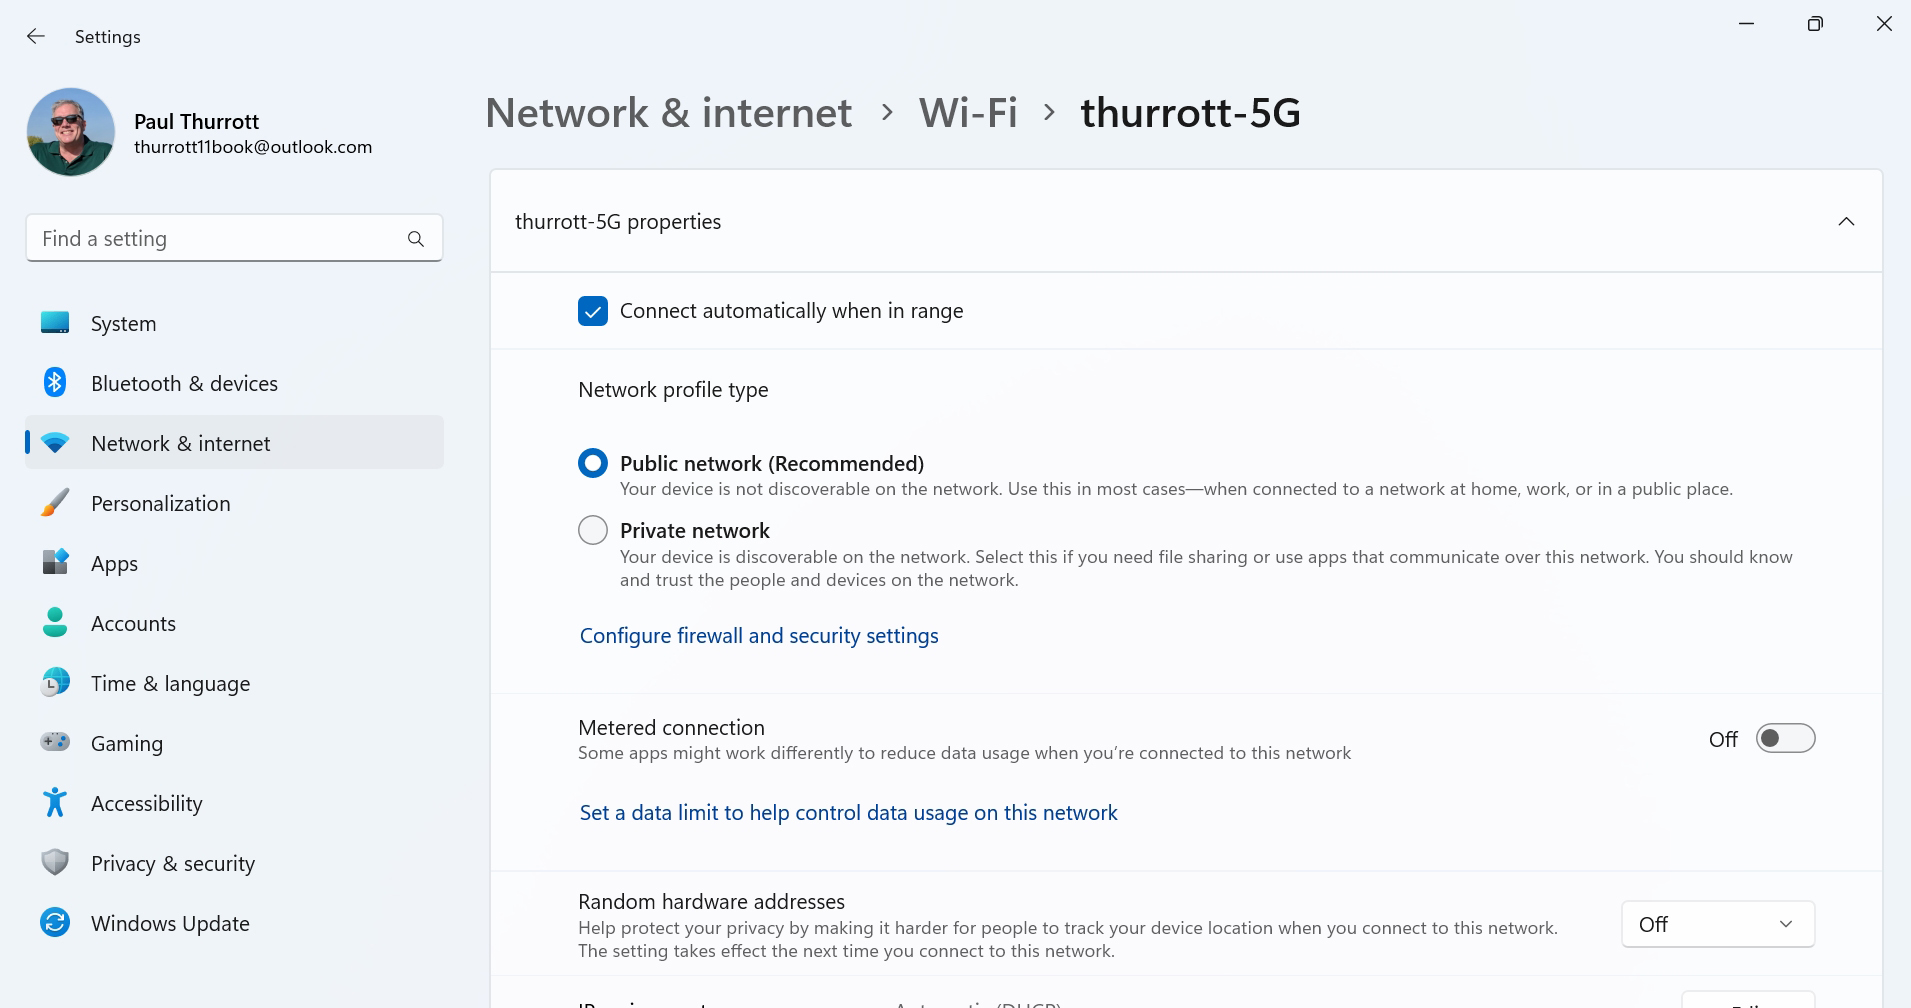Turn on the Metered connection toggle

pos(1785,739)
